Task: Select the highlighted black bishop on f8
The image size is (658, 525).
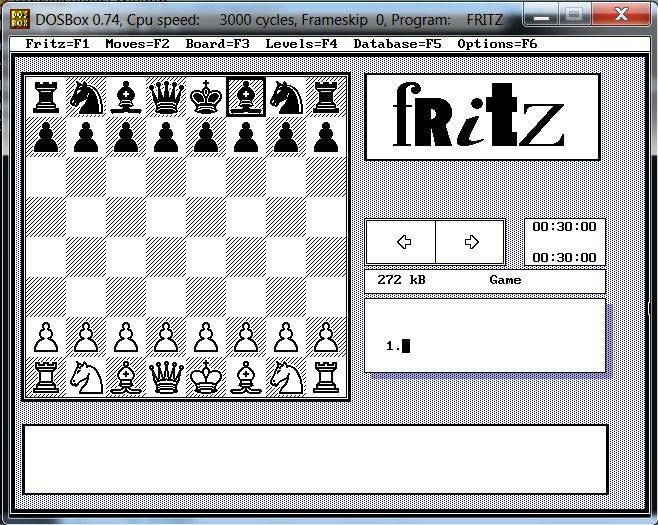Action: 246,97
